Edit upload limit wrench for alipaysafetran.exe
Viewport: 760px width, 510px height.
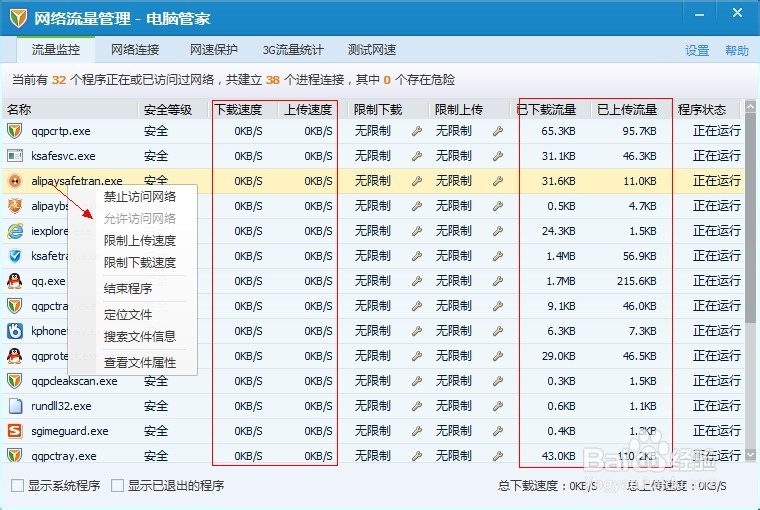[x=498, y=181]
